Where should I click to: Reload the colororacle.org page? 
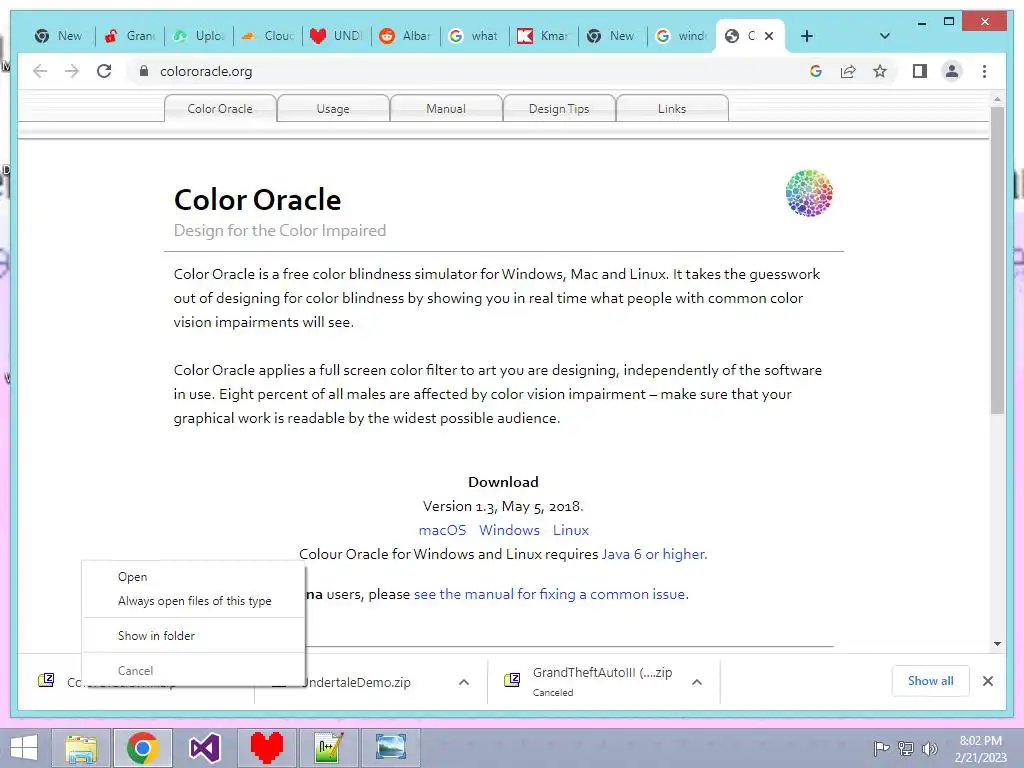[x=104, y=71]
